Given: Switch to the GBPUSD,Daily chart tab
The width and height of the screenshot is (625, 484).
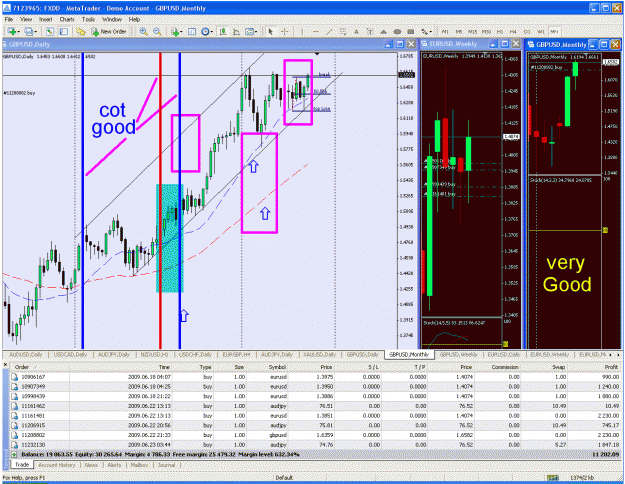Looking at the screenshot, I should tap(362, 354).
